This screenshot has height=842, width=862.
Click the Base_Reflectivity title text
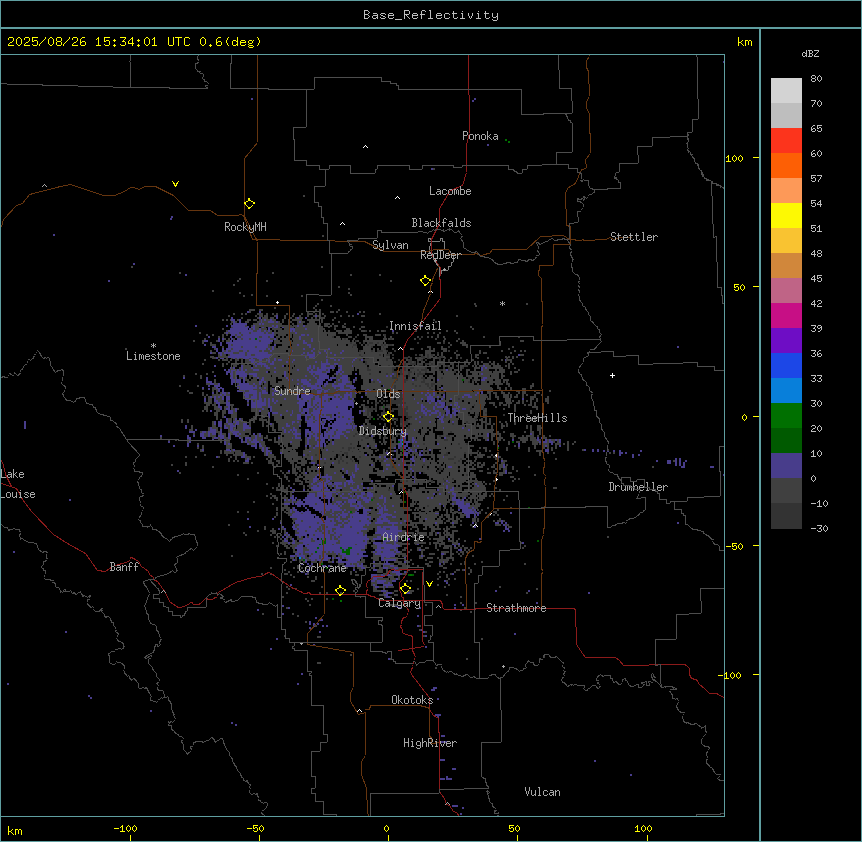coord(431,15)
